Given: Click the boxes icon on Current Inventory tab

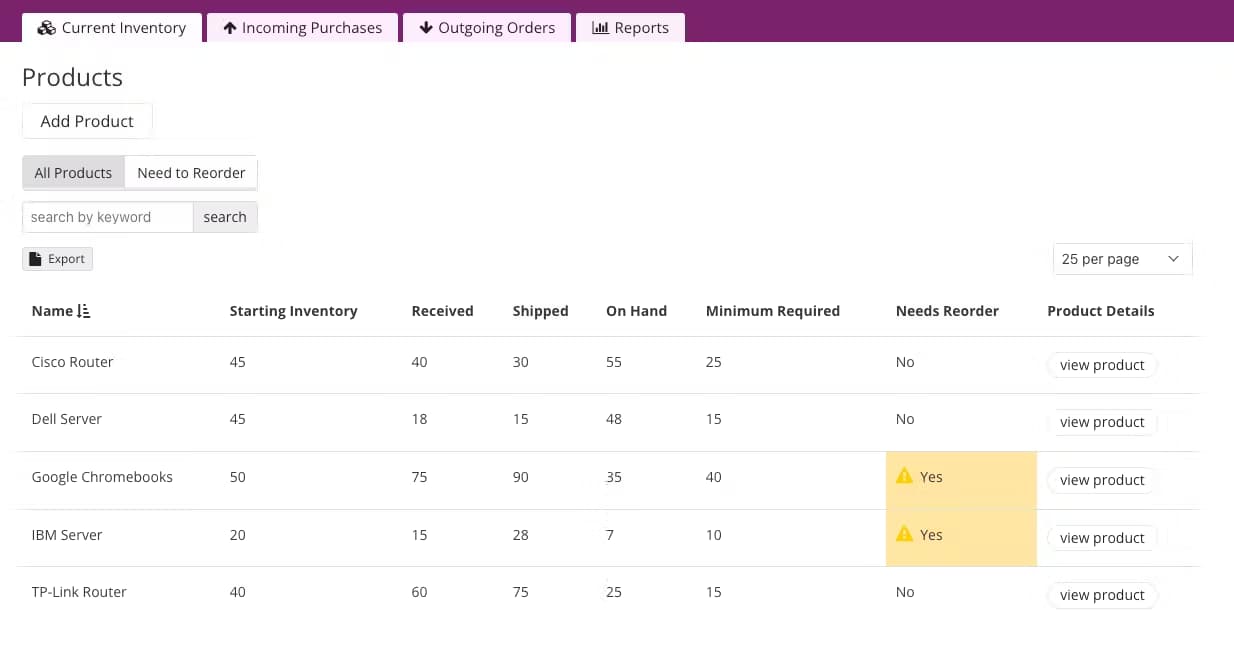Looking at the screenshot, I should pyautogui.click(x=46, y=28).
